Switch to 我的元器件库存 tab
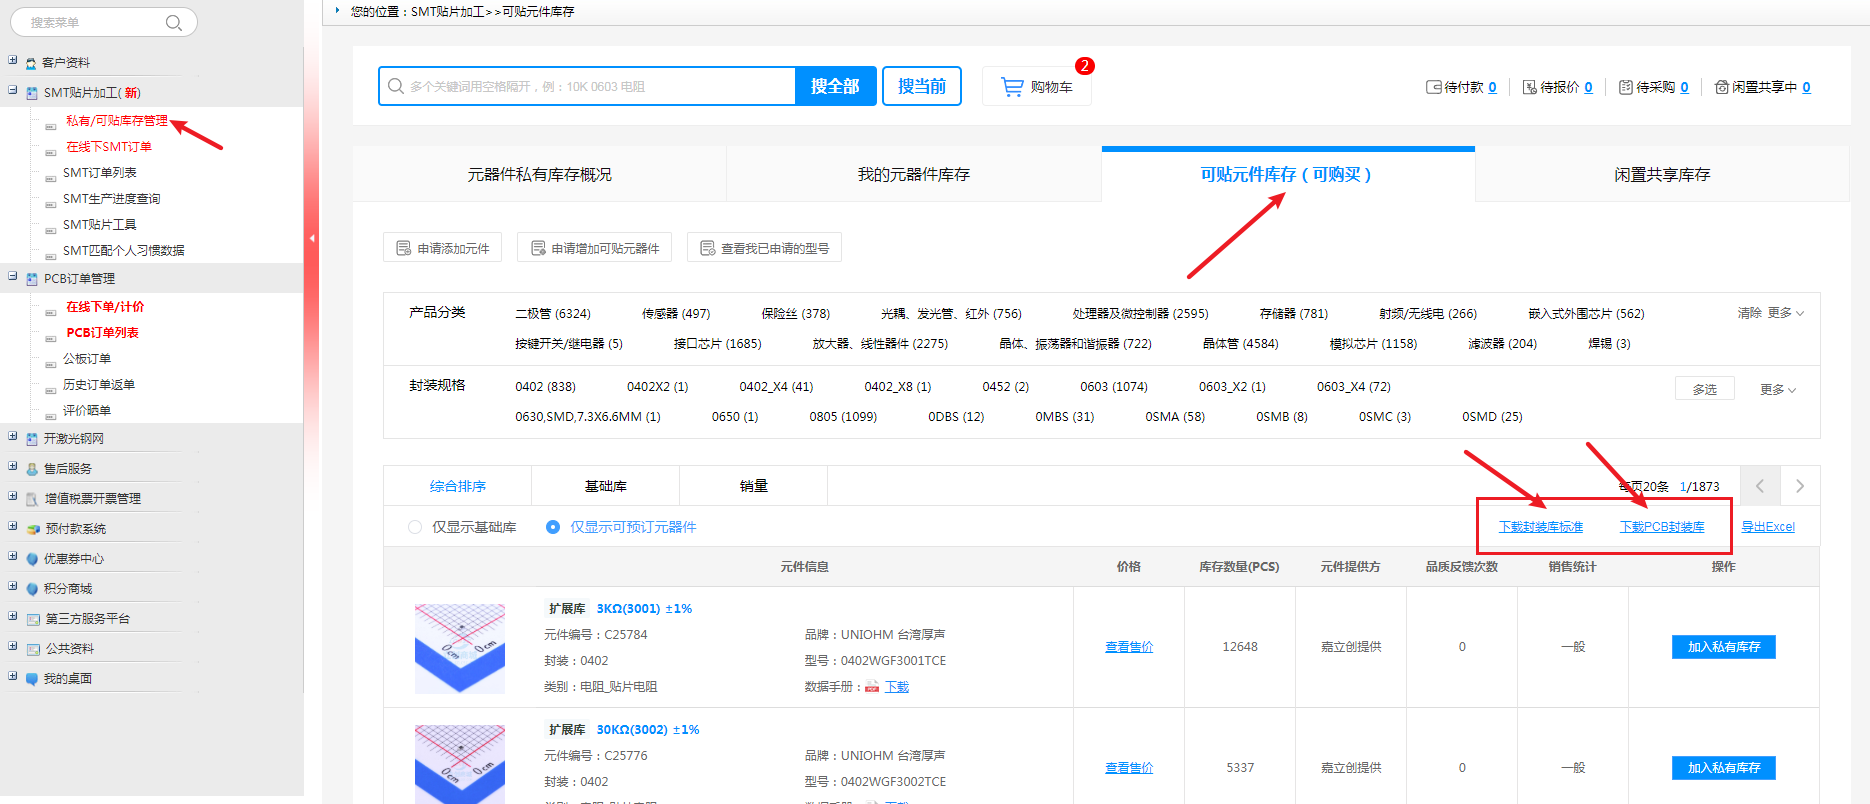 click(913, 175)
